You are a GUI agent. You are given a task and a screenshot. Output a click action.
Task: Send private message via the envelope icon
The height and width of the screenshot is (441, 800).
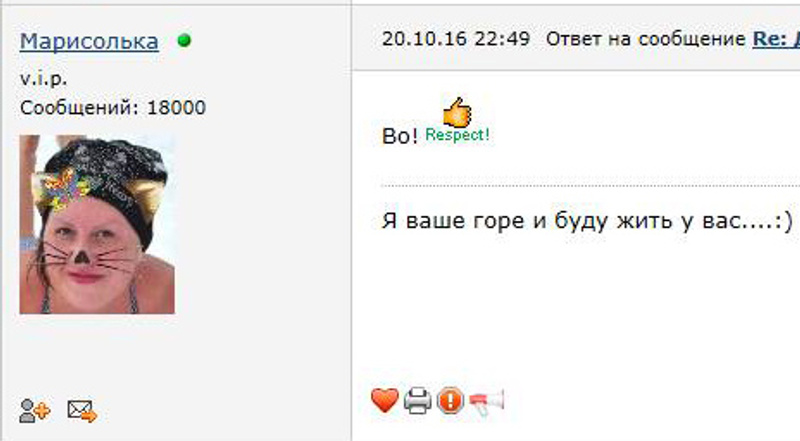pyautogui.click(x=82, y=411)
